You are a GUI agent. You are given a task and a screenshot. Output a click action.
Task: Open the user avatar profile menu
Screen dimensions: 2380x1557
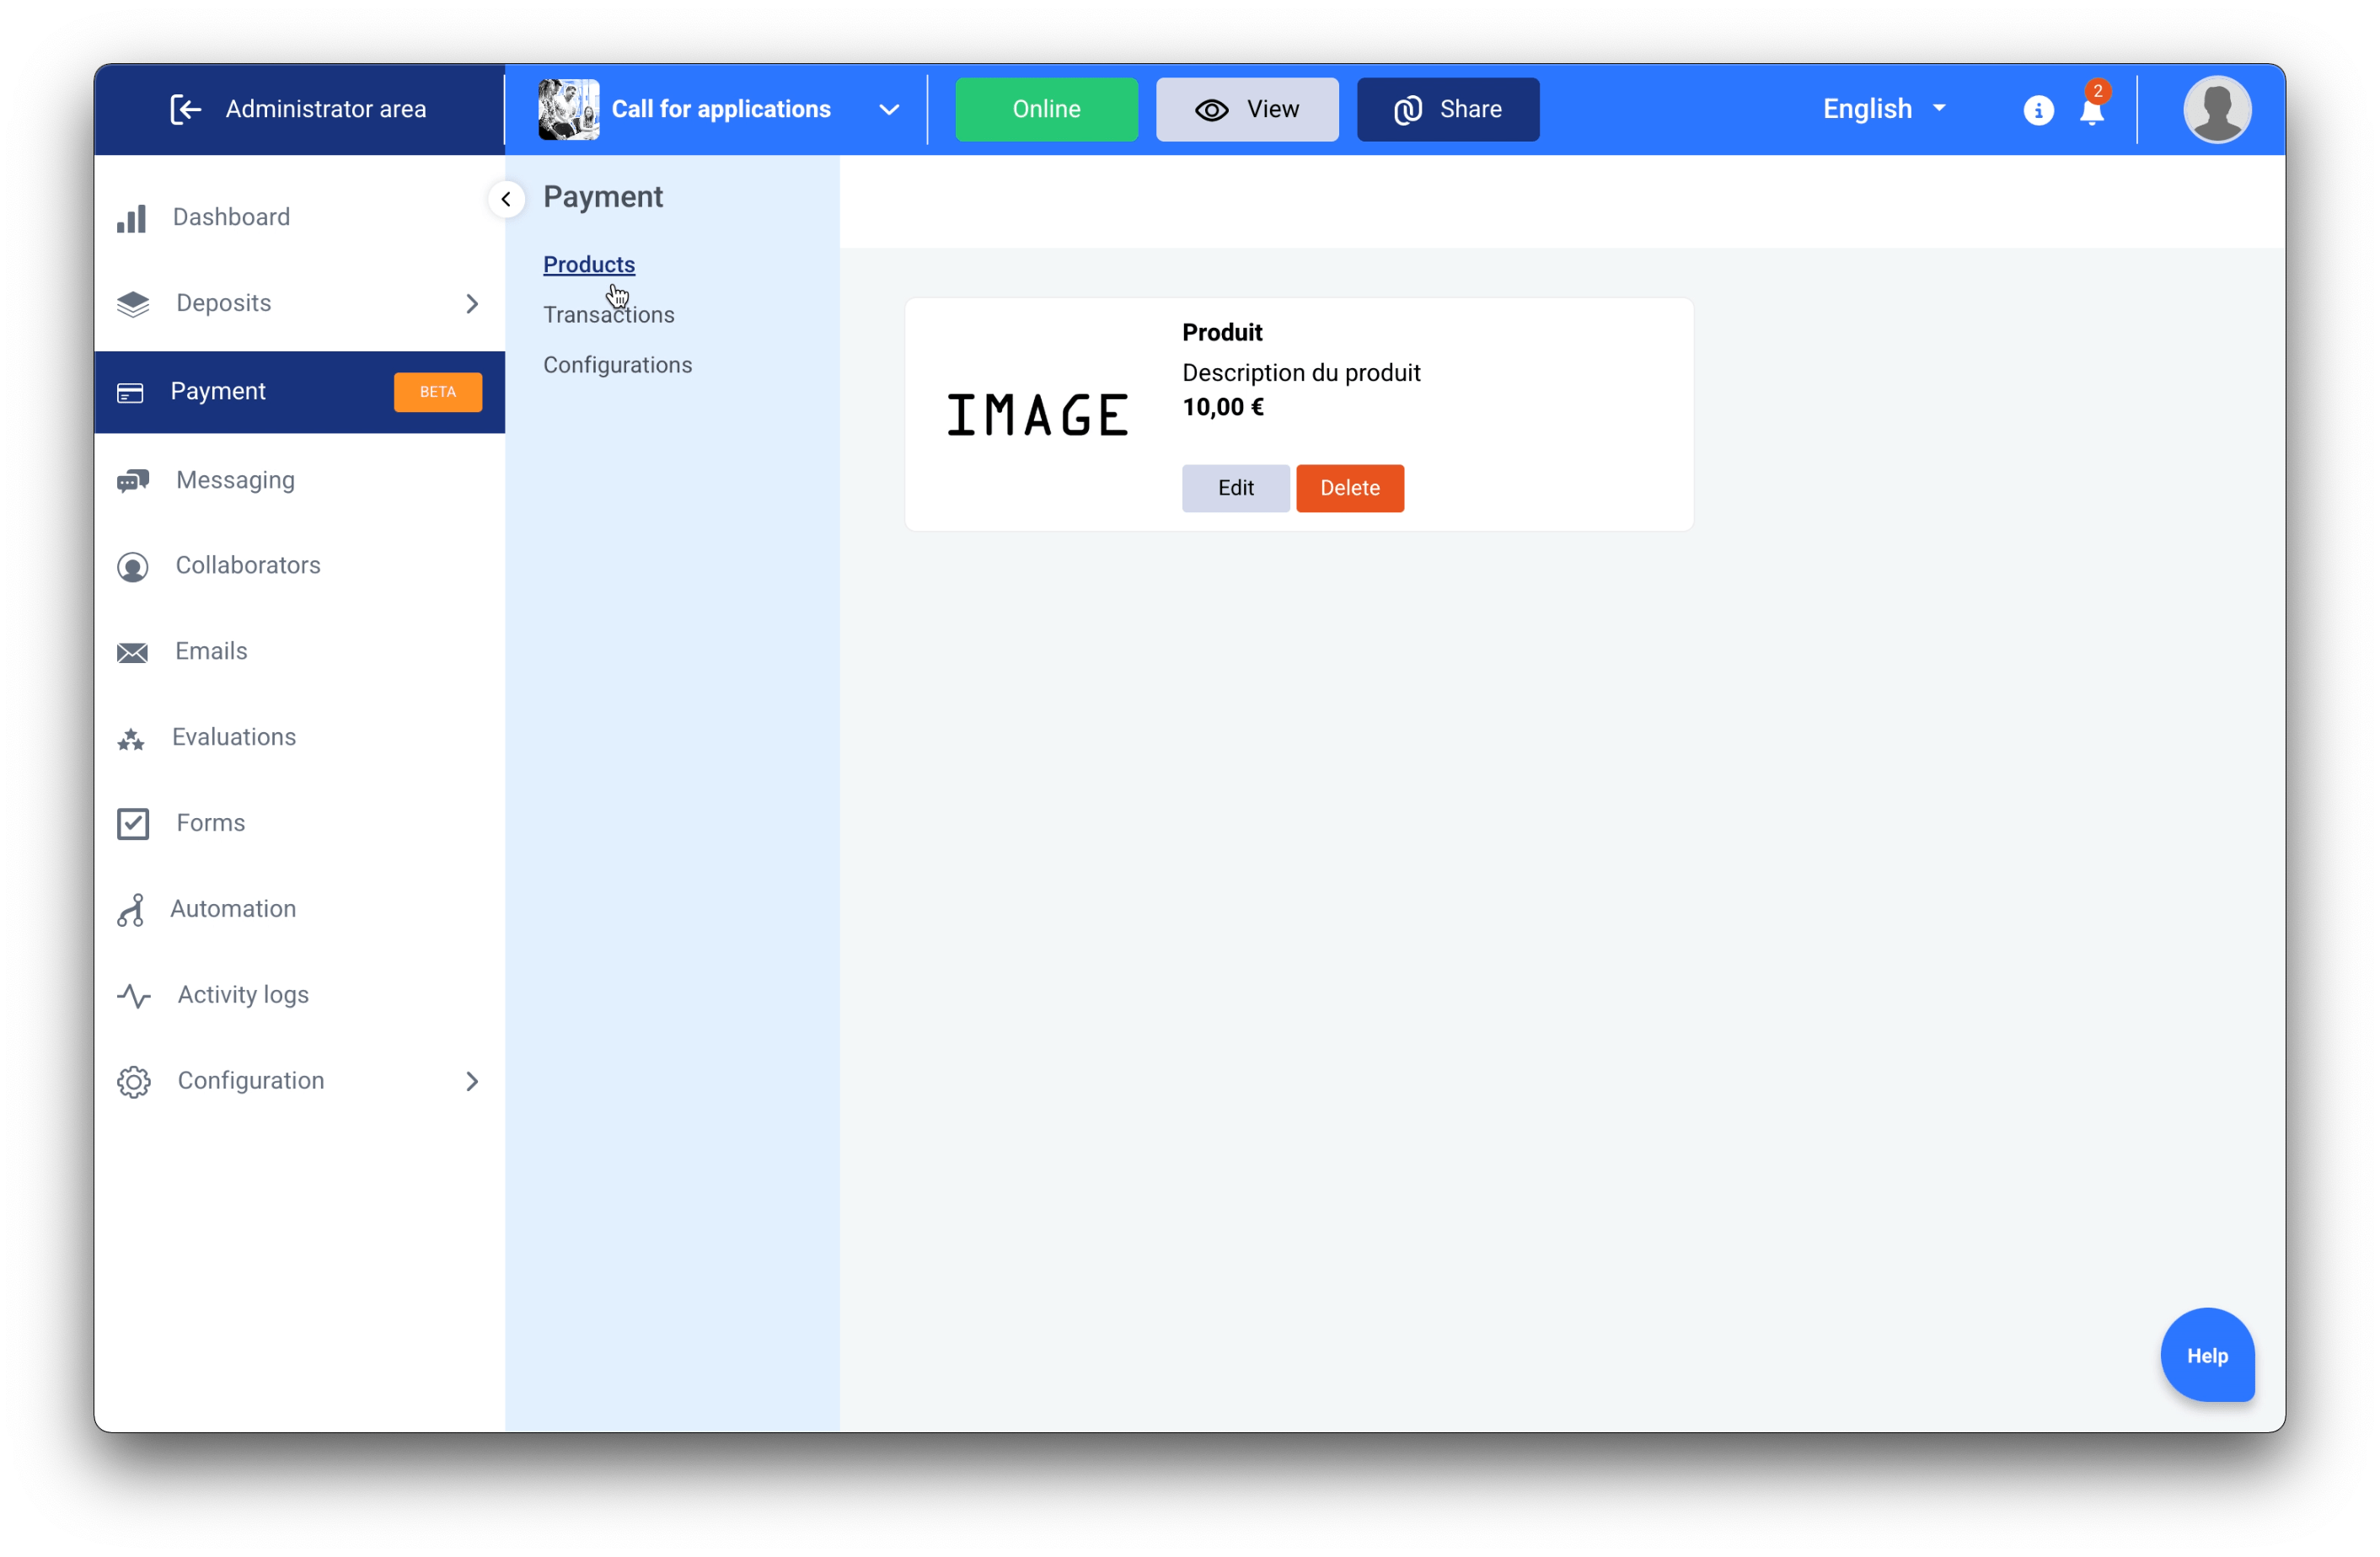tap(2217, 109)
